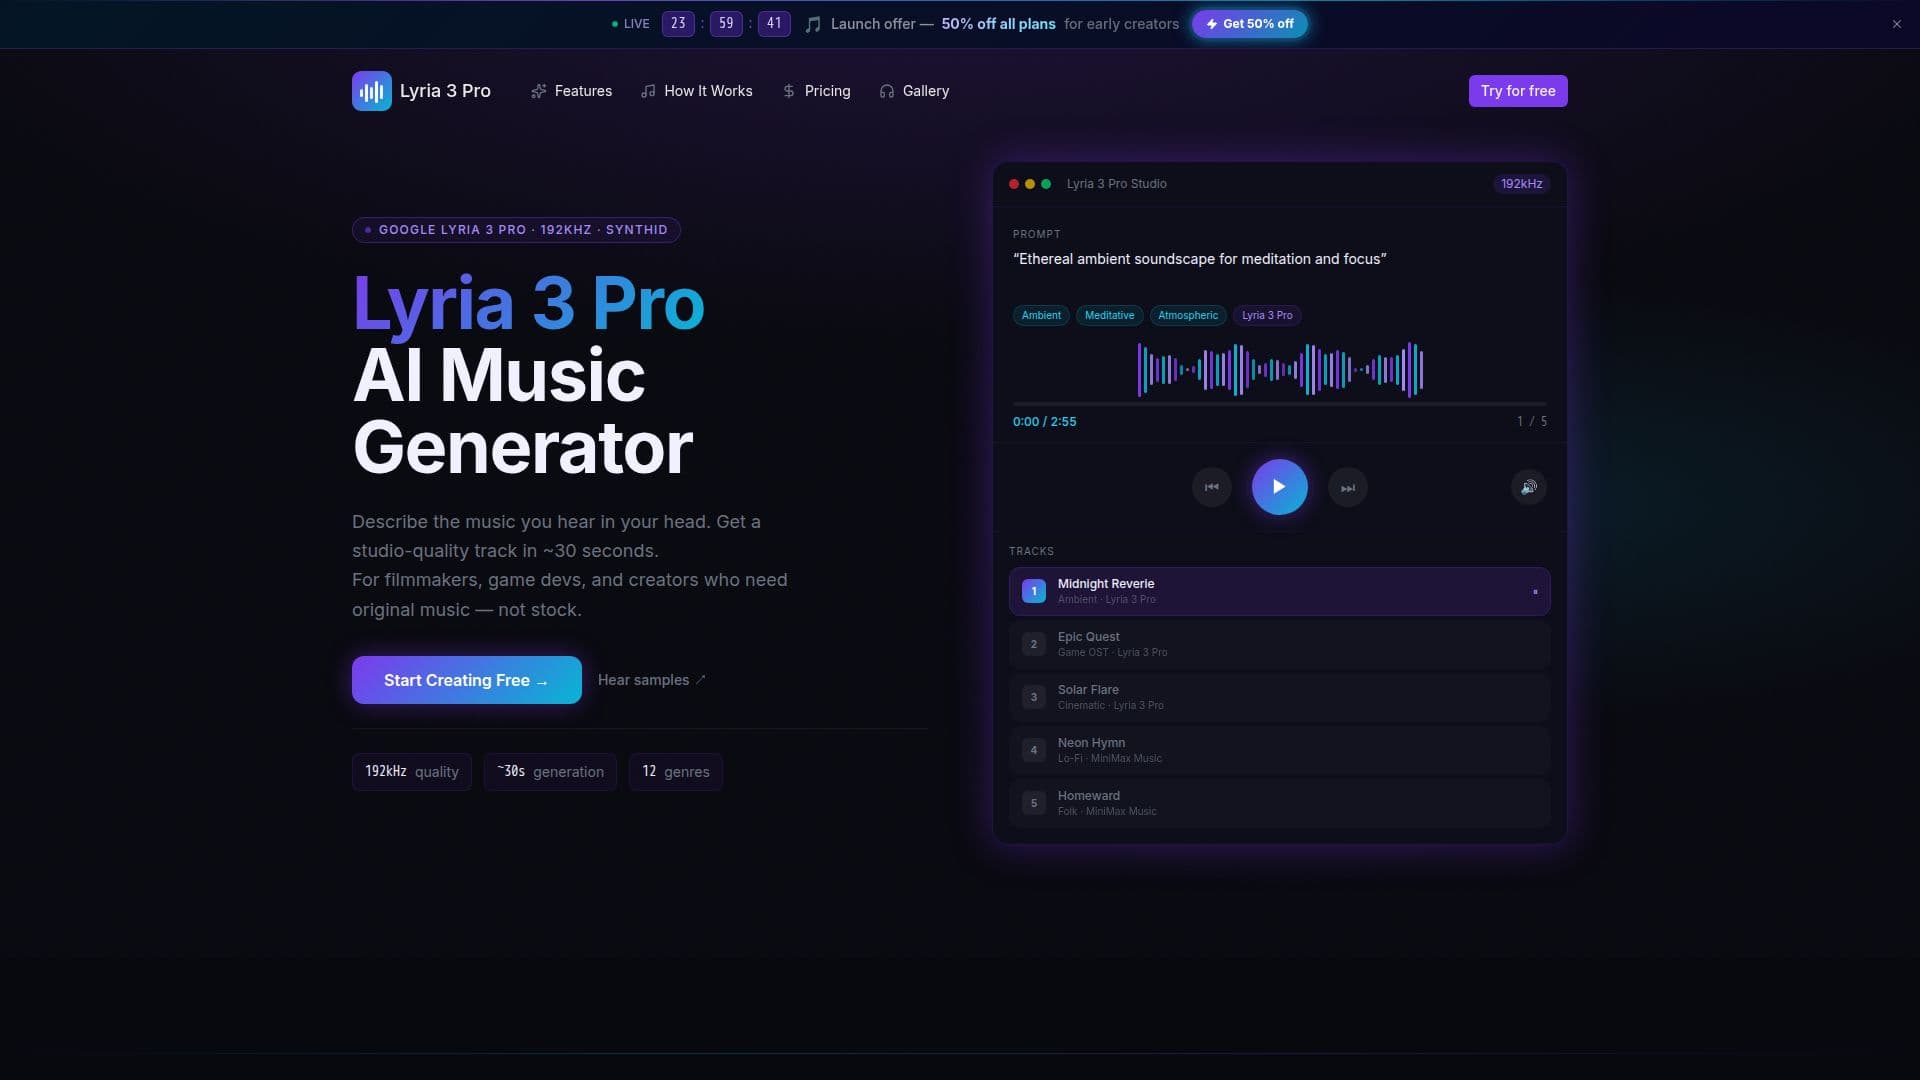Click the Lyria 3 Pro waveform logo icon
The image size is (1920, 1080).
(371, 91)
